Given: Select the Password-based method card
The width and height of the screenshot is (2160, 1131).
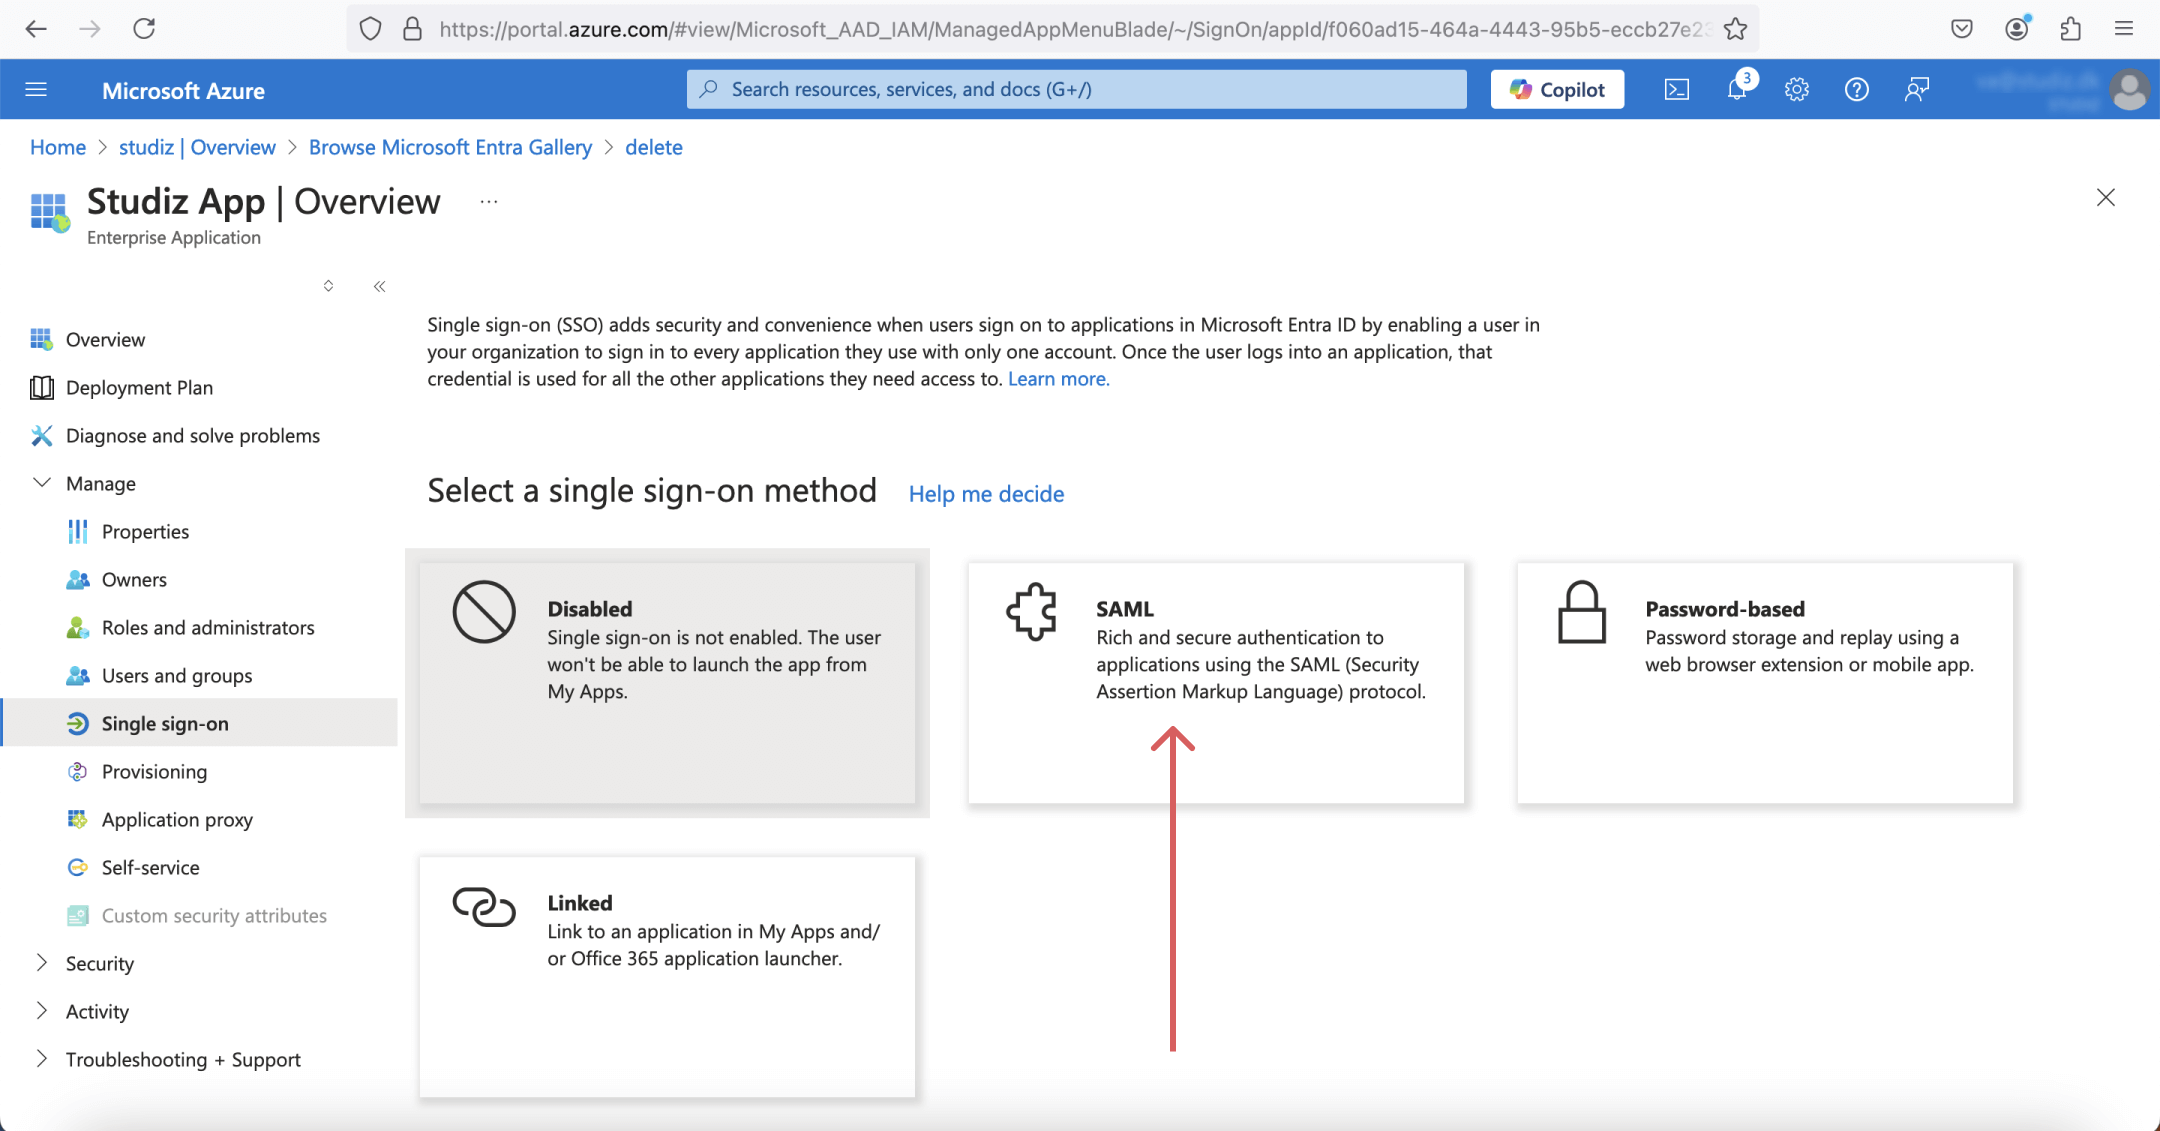Looking at the screenshot, I should (x=1765, y=683).
